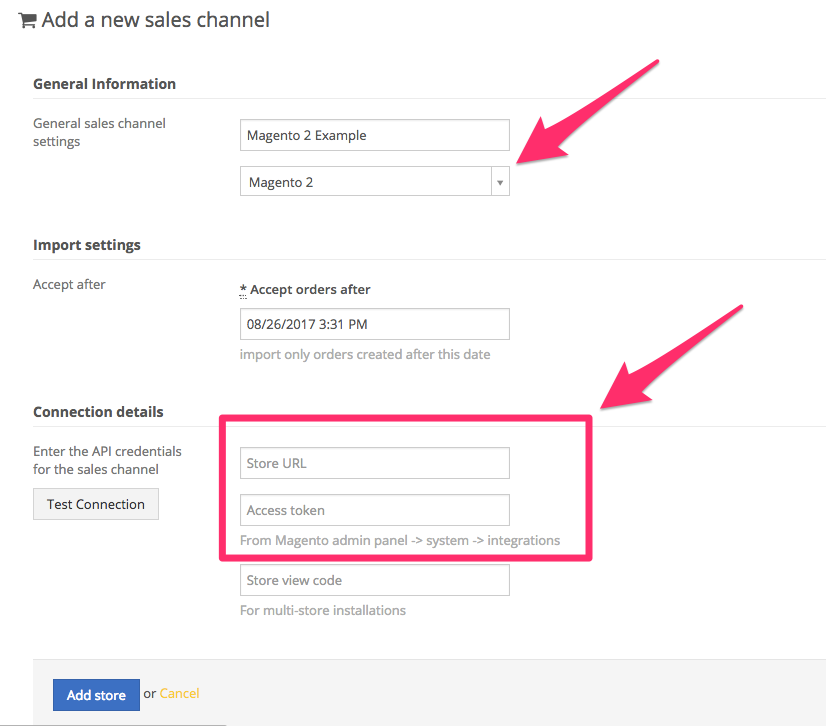Click the For multi-store installations hint text

(x=323, y=610)
